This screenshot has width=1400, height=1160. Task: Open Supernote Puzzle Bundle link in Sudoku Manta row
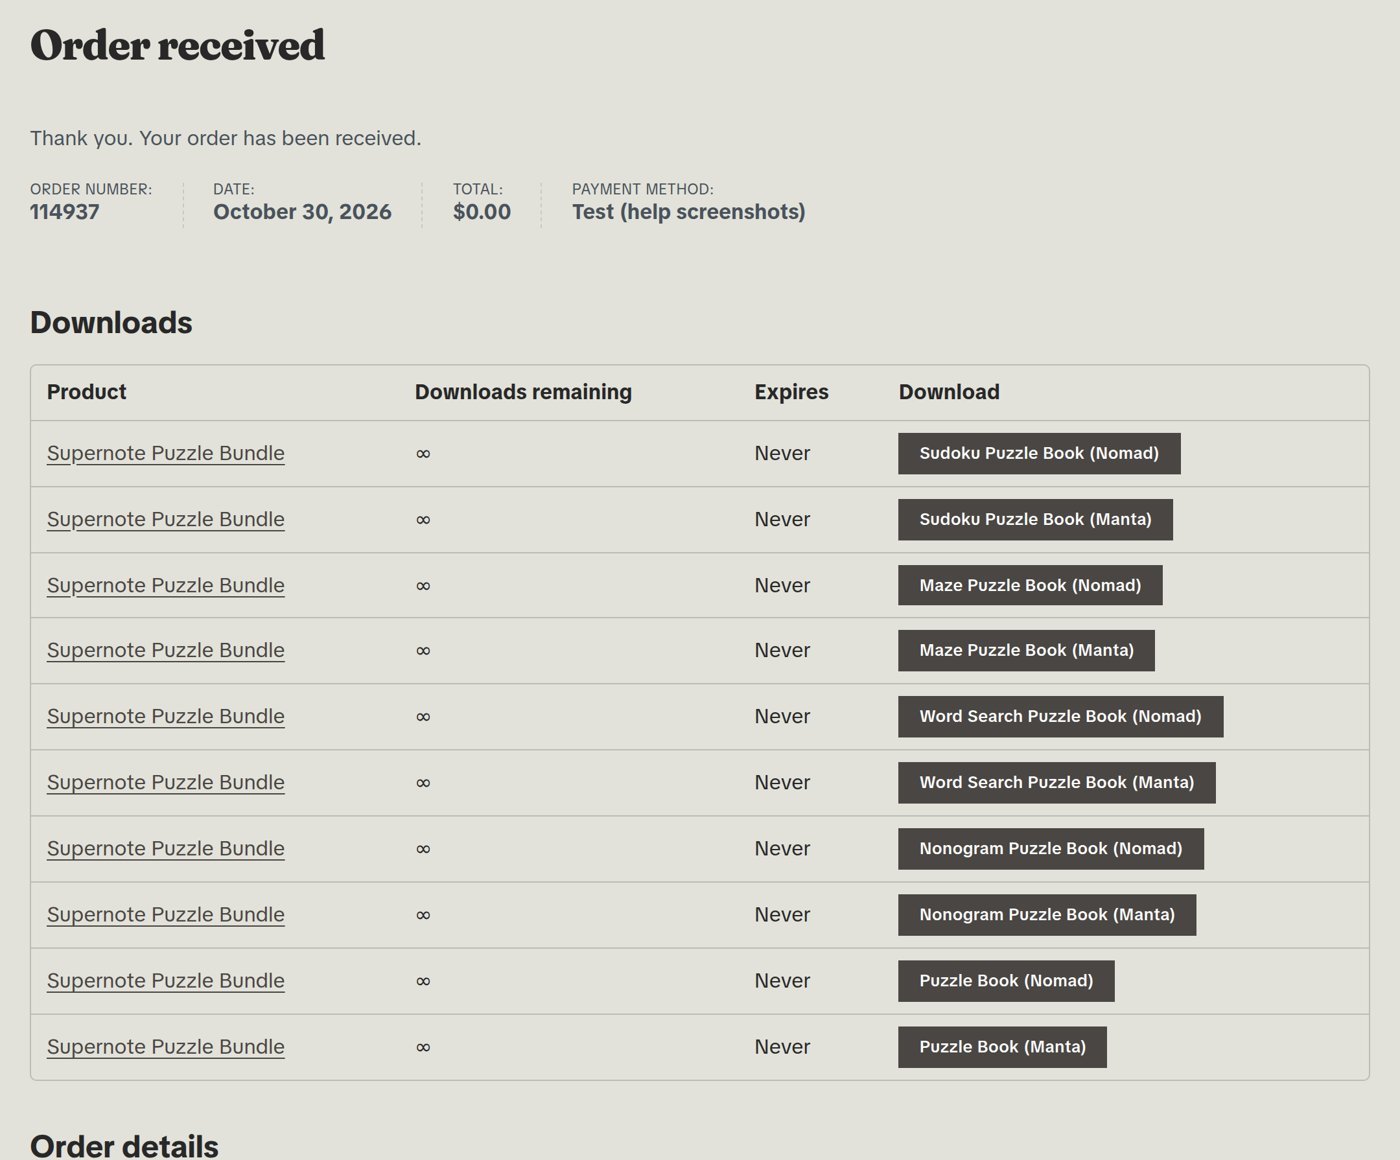(166, 519)
